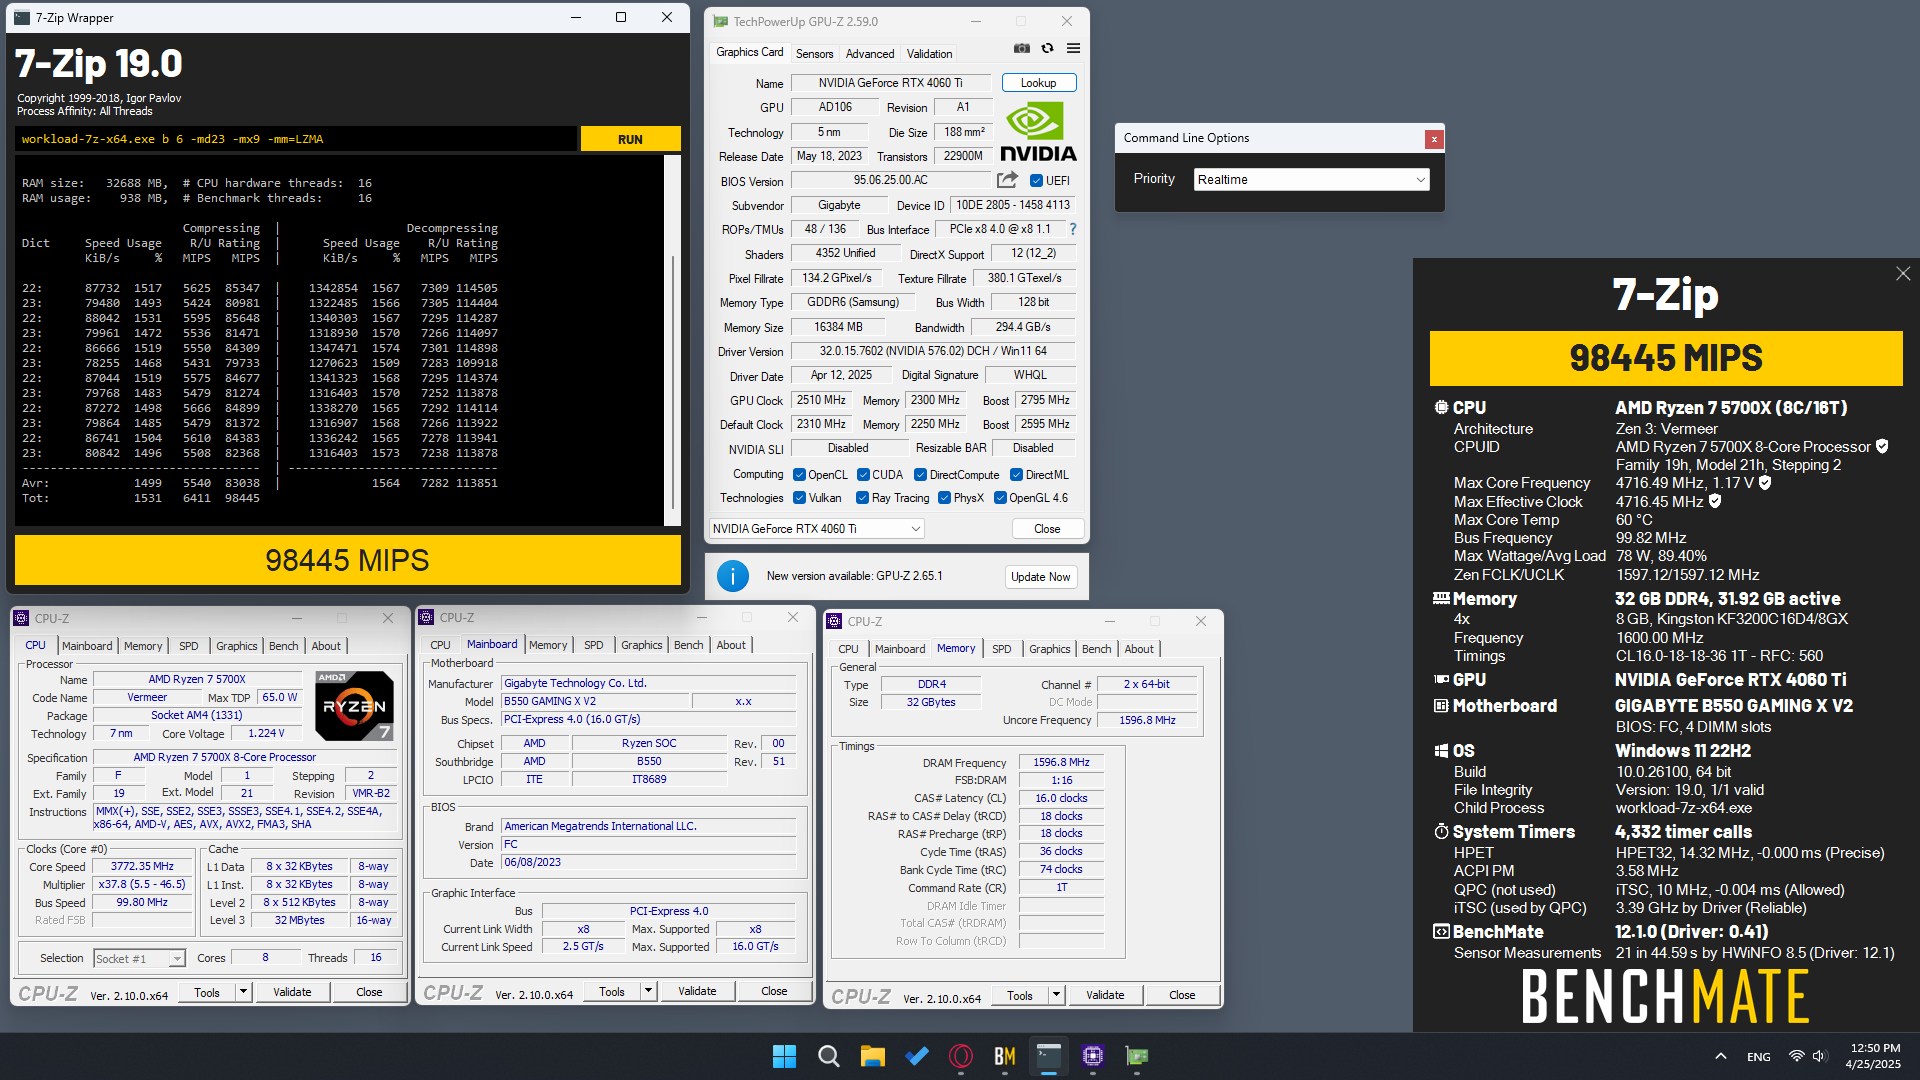
Task: Expand the Tools arrow in the Memory window
Action: point(1056,995)
